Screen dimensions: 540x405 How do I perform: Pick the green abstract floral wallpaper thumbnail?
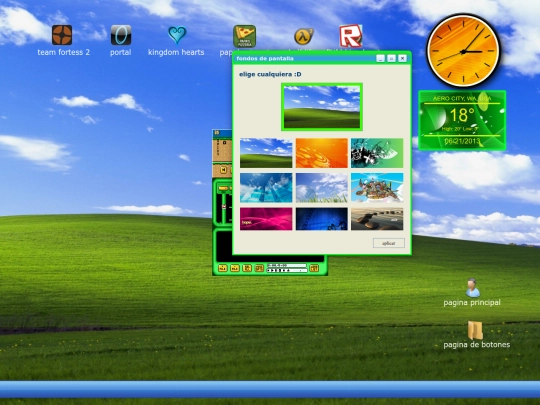pos(377,153)
